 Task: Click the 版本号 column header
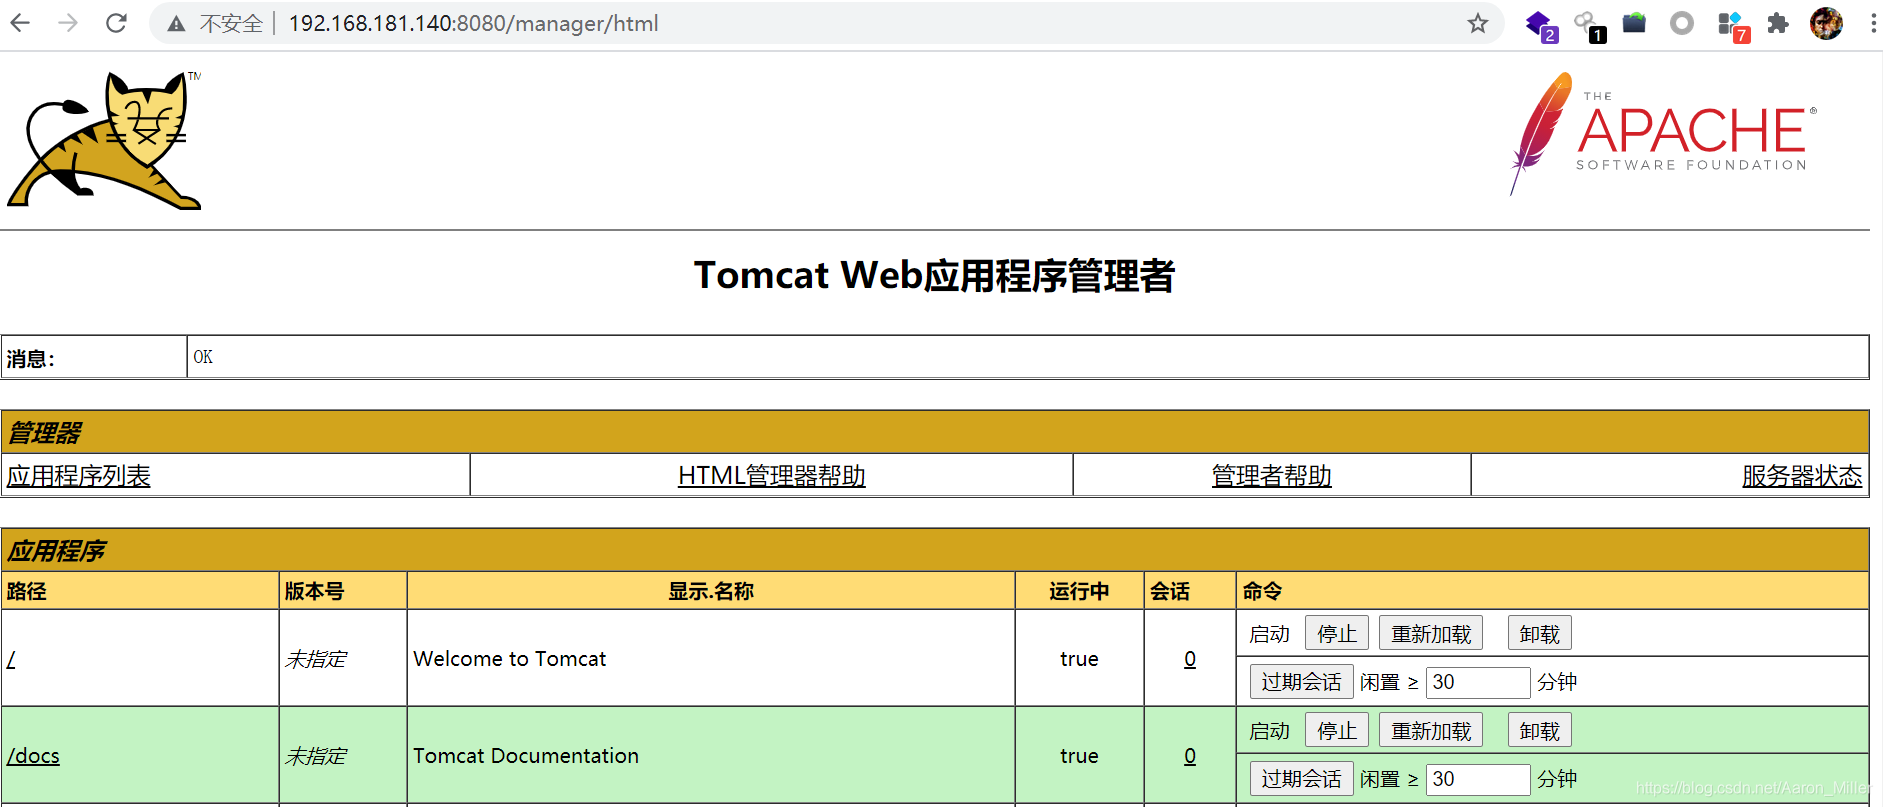pyautogui.click(x=314, y=591)
